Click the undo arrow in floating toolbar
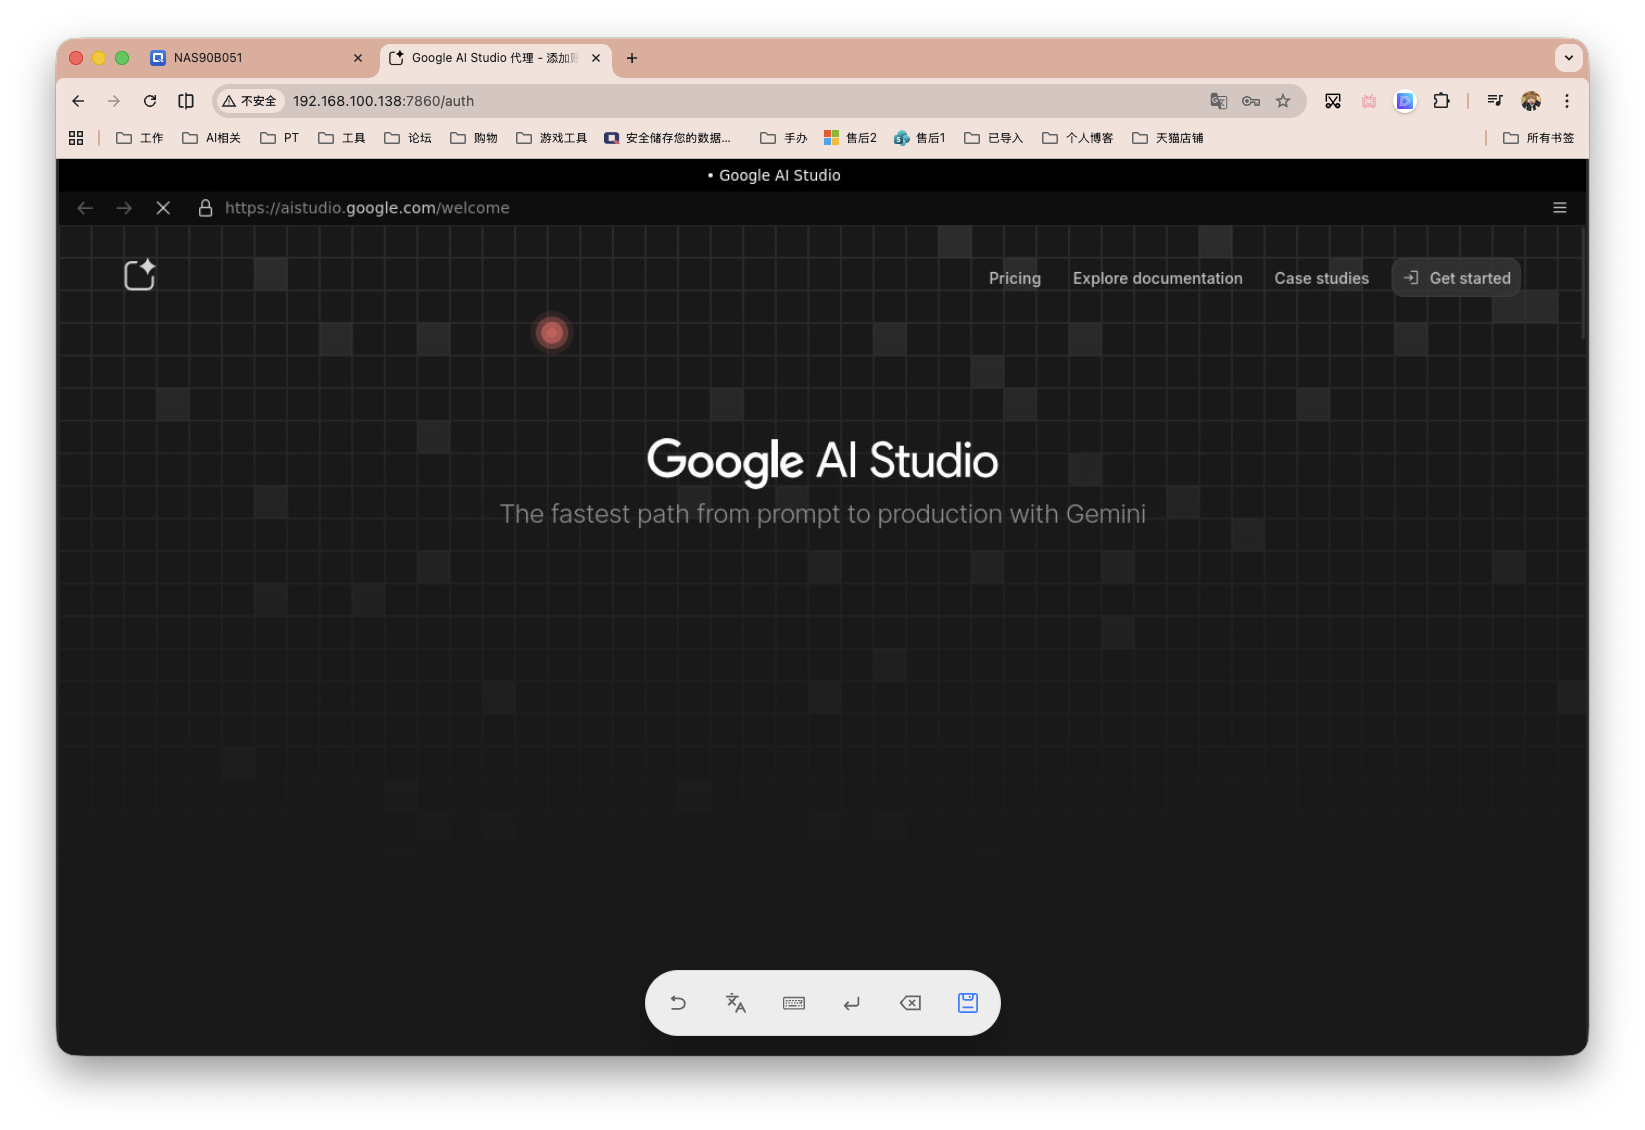The image size is (1645, 1130). (x=678, y=1003)
